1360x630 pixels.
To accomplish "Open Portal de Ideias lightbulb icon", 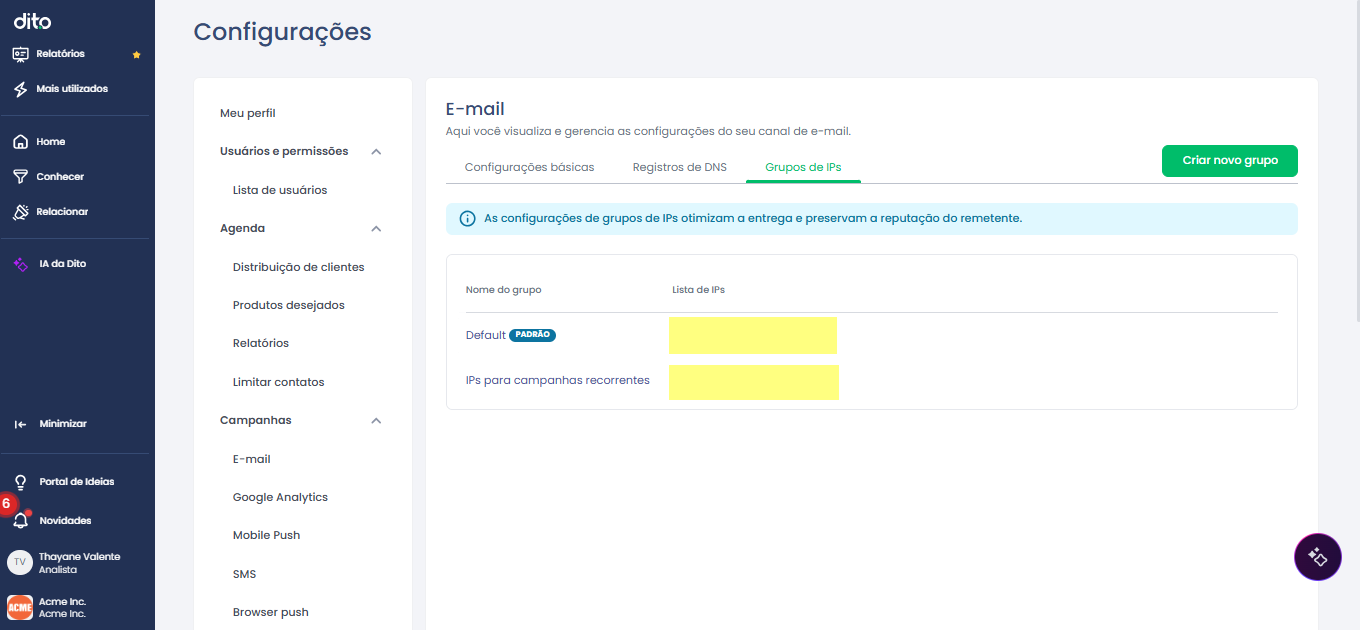I will [20, 482].
